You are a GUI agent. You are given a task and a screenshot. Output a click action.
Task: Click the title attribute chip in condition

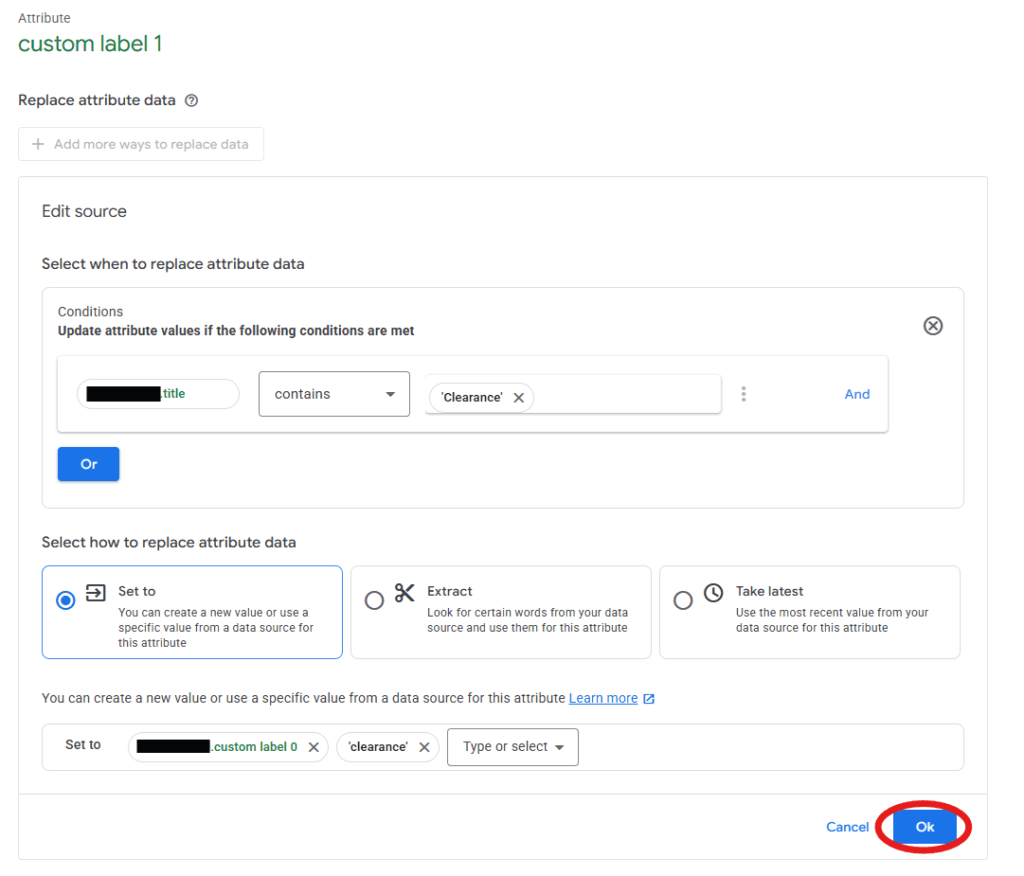pyautogui.click(x=158, y=394)
